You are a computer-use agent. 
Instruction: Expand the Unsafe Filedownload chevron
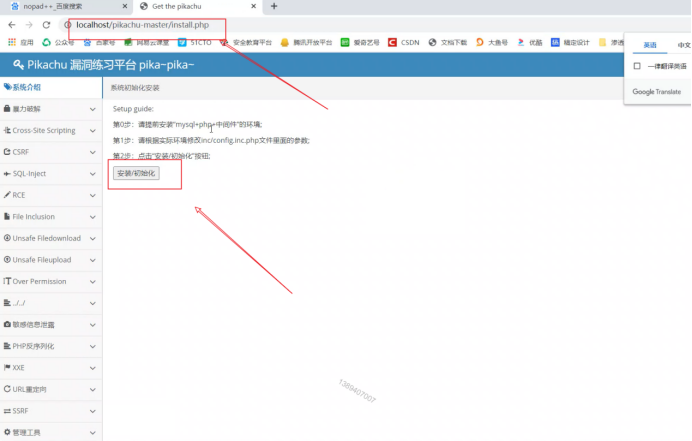pyautogui.click(x=93, y=238)
